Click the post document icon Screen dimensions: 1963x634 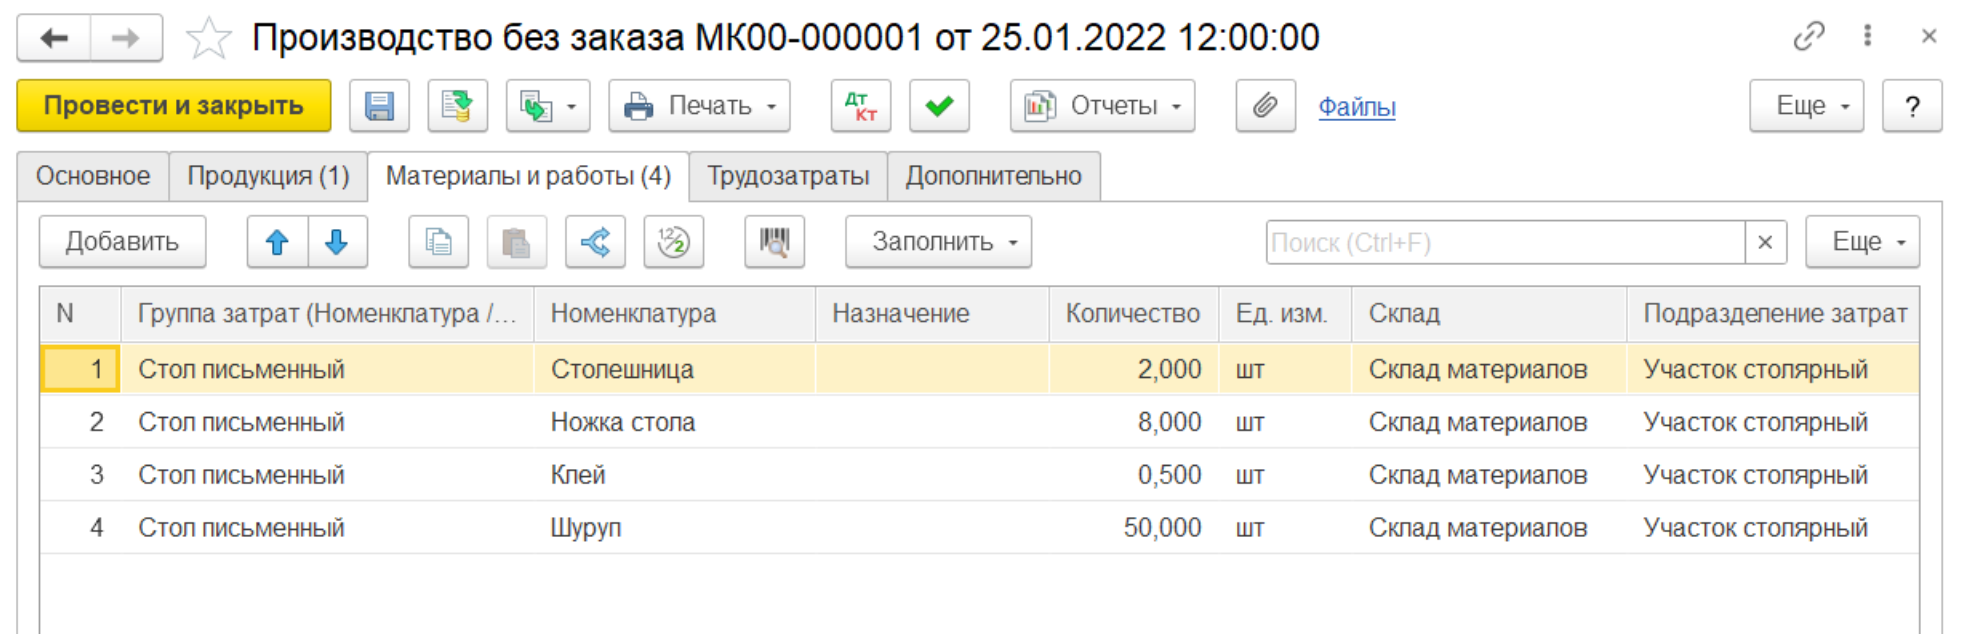point(458,106)
